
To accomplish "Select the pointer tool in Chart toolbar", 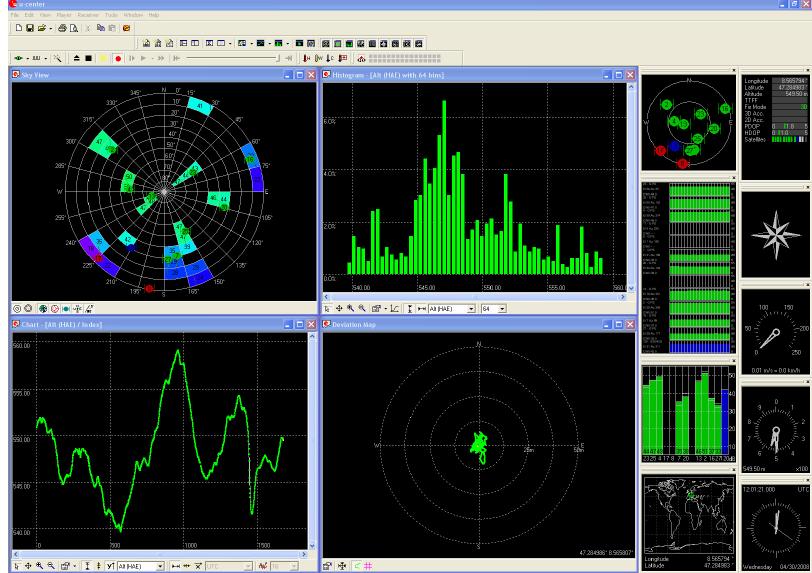I will pos(17,566).
